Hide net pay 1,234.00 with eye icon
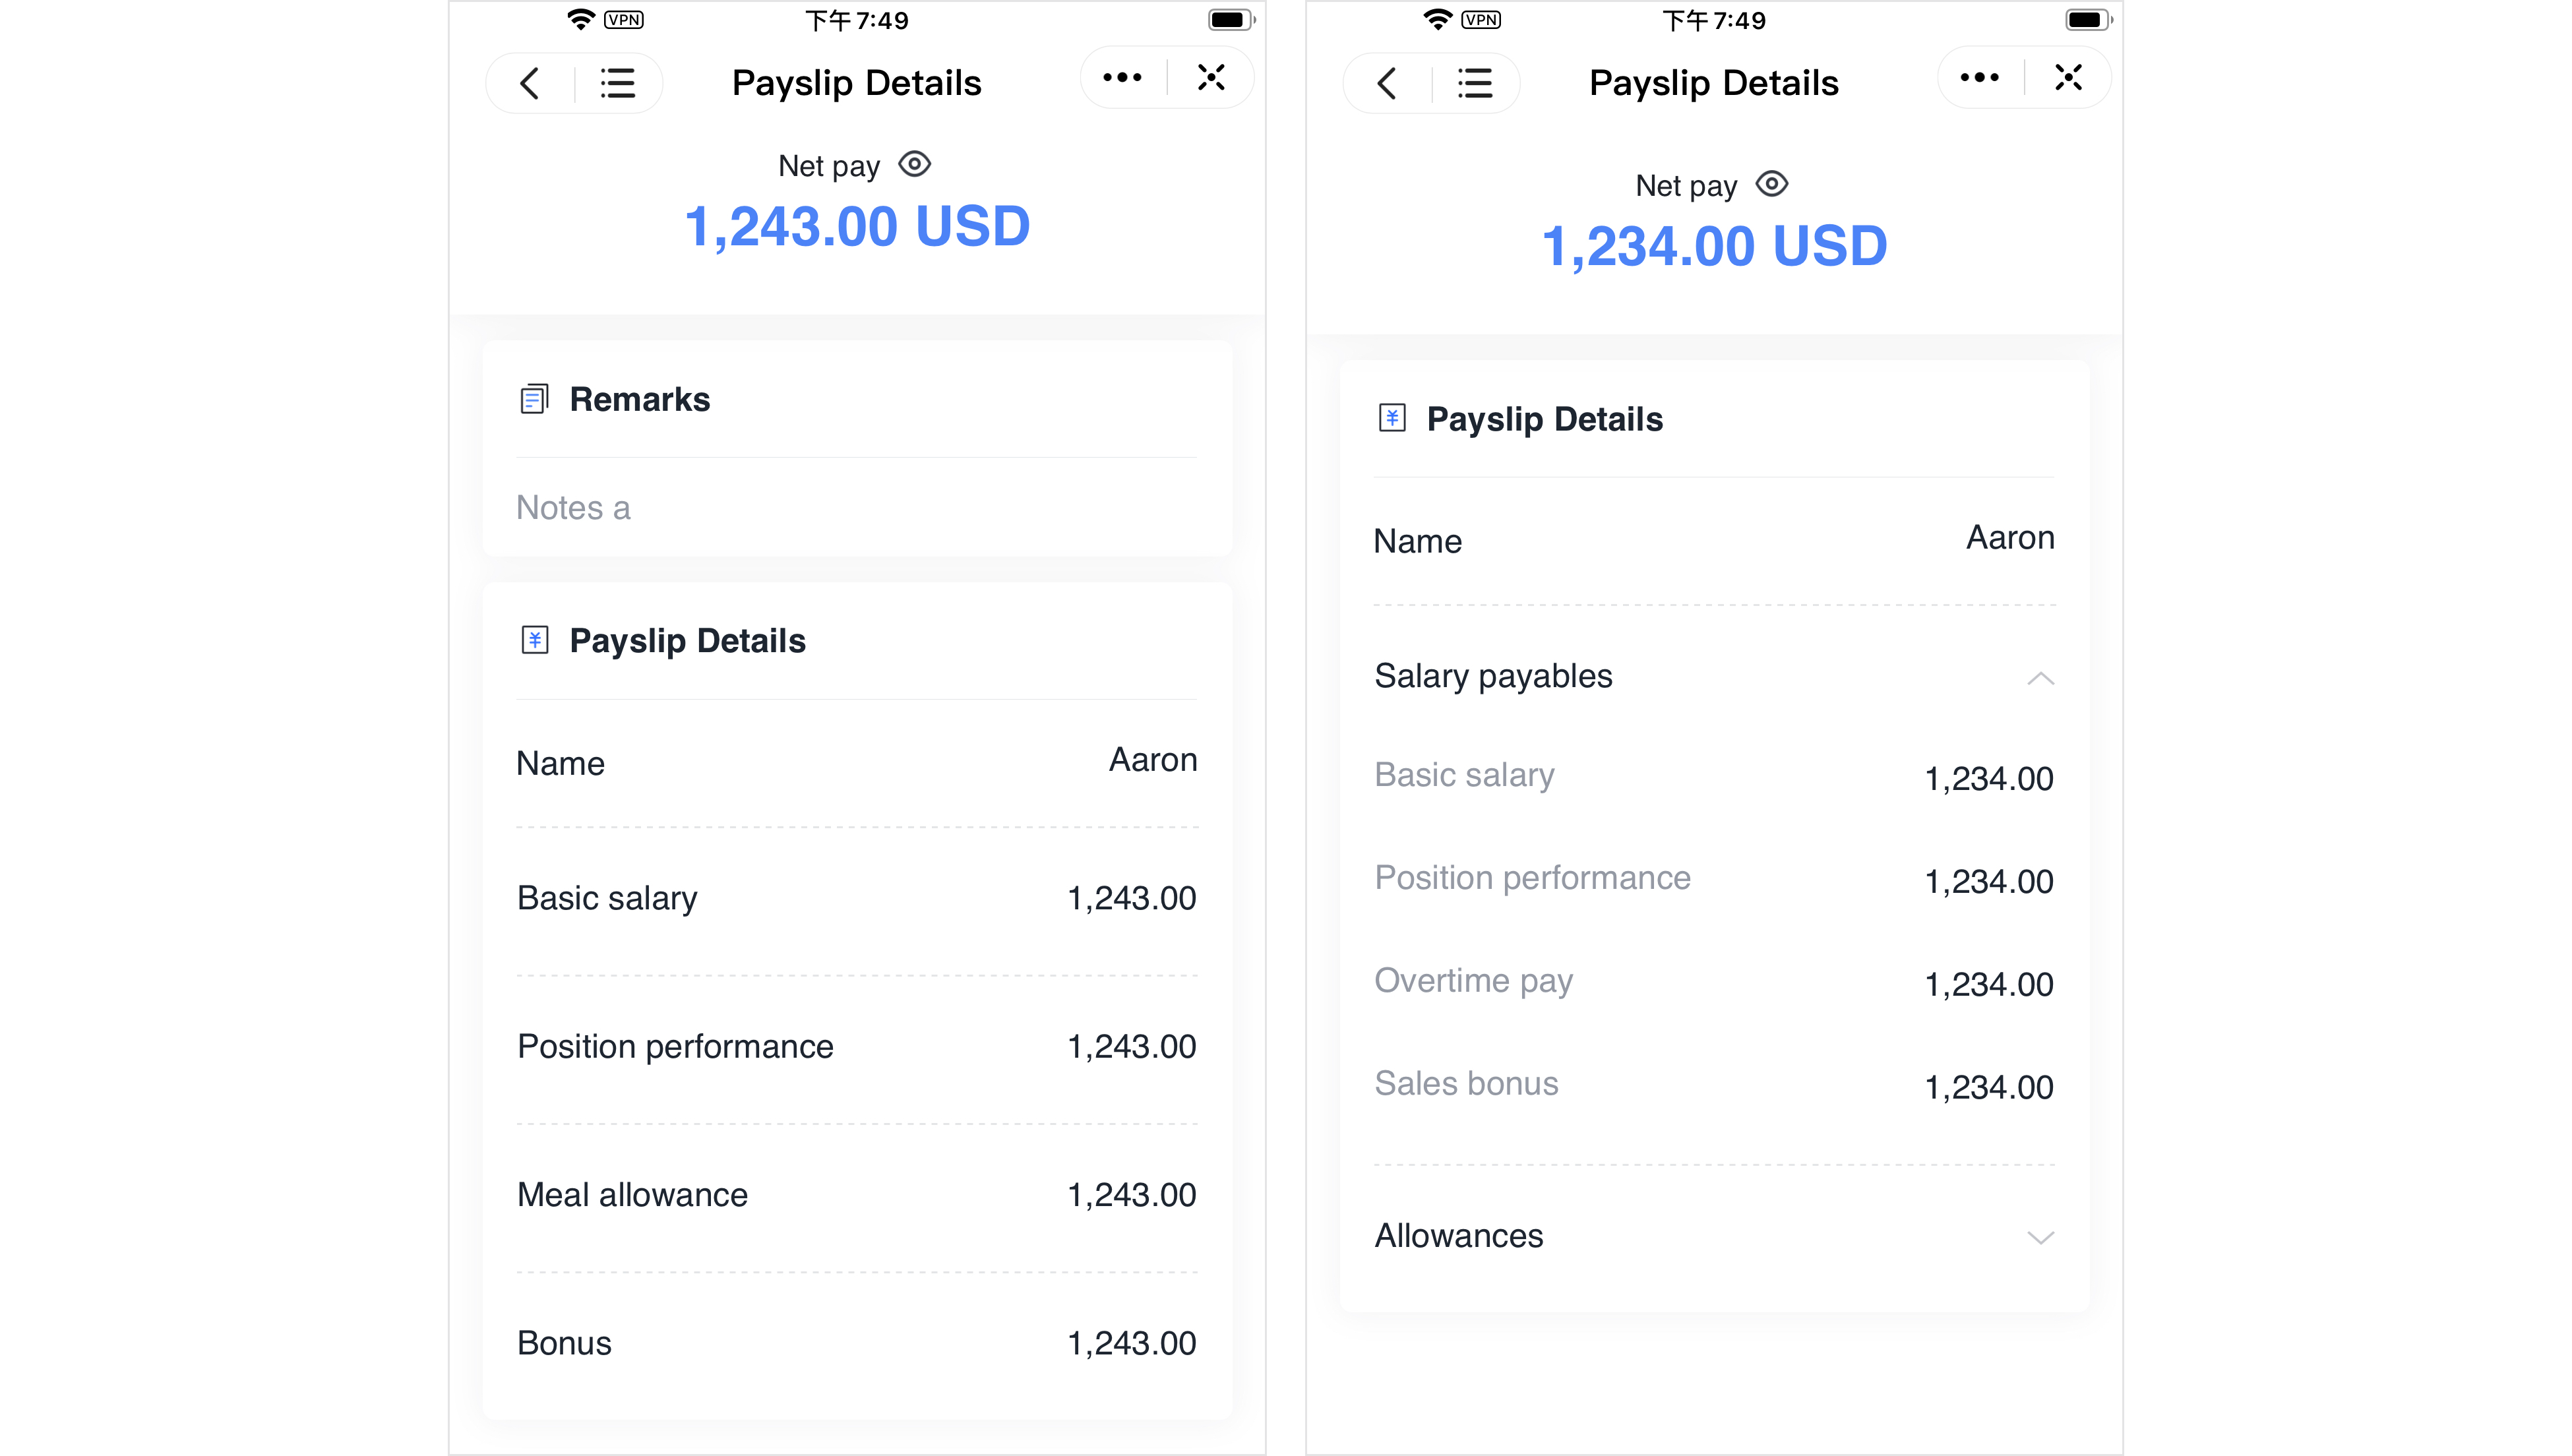Image resolution: width=2572 pixels, height=1456 pixels. click(x=1771, y=184)
